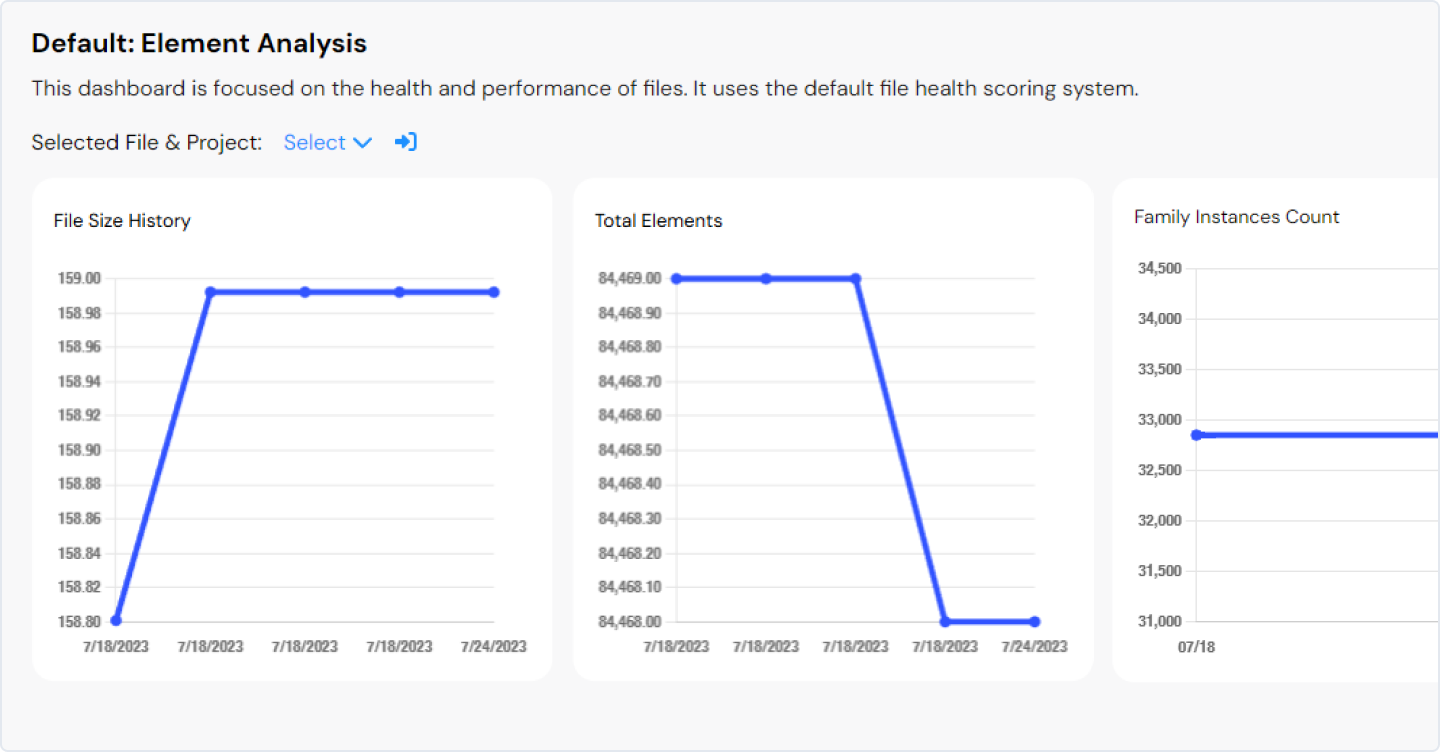Screen dimensions: 1440x752
Task: Click second data point in Total Elements chart
Action: 766,279
